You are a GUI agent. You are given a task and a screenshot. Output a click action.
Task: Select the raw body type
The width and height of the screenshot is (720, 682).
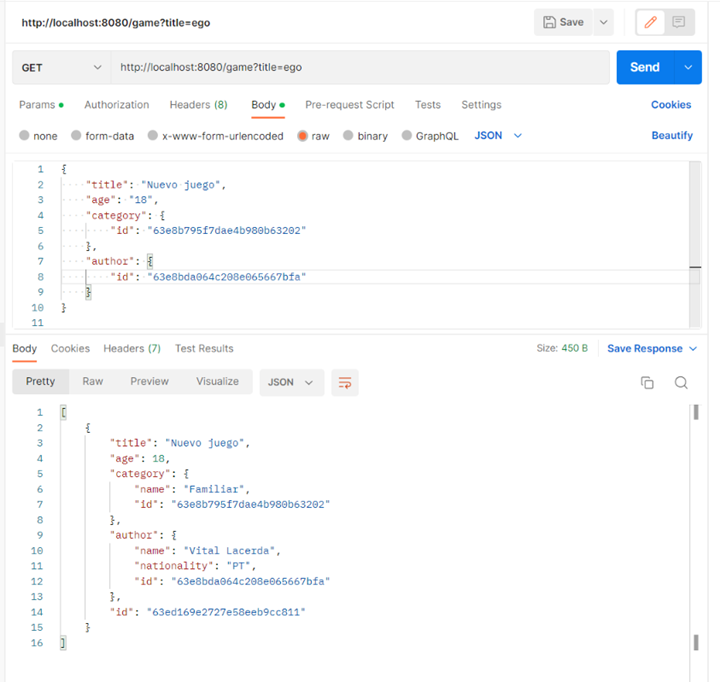click(303, 136)
